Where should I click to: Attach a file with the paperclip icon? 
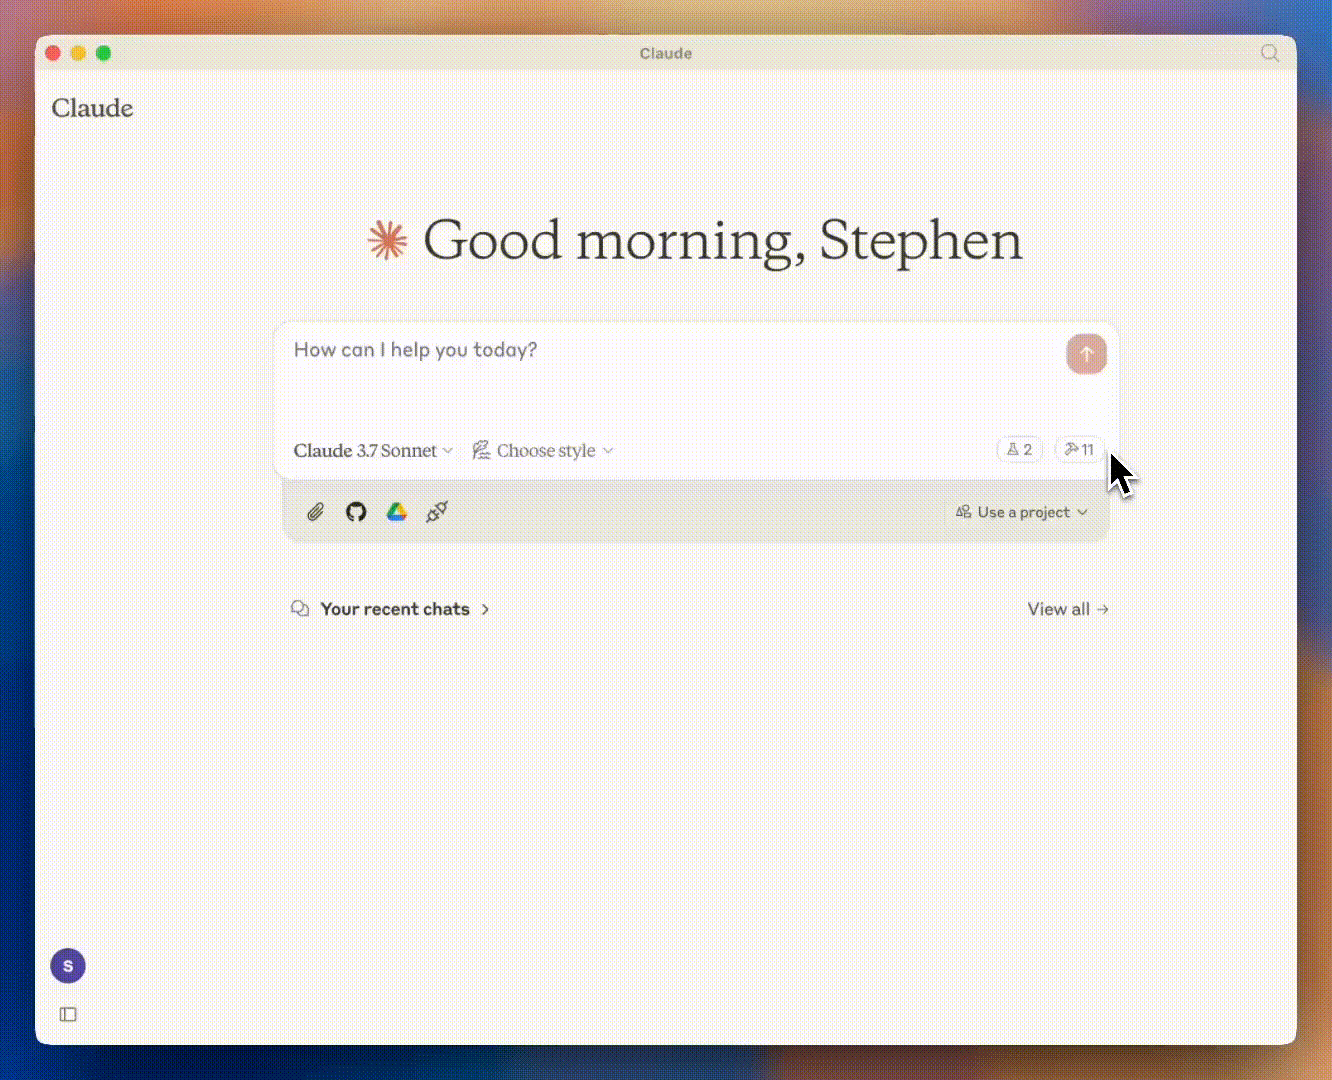pyautogui.click(x=315, y=512)
